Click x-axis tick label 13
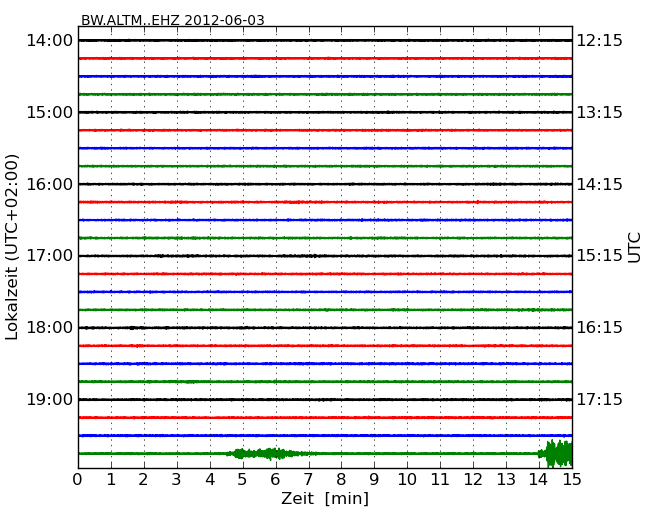Screen dimensions: 650x520 pyautogui.click(x=506, y=480)
